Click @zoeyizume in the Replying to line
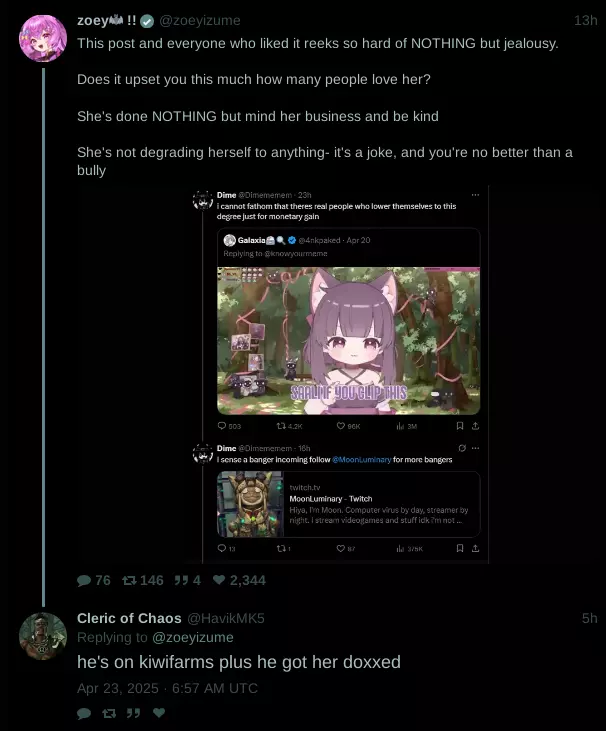 click(193, 637)
